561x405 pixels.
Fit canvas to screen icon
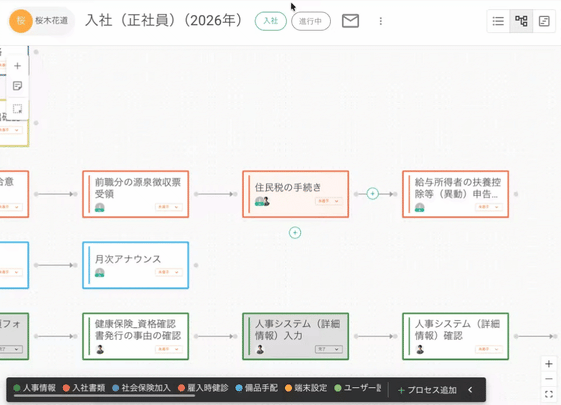pyautogui.click(x=549, y=394)
